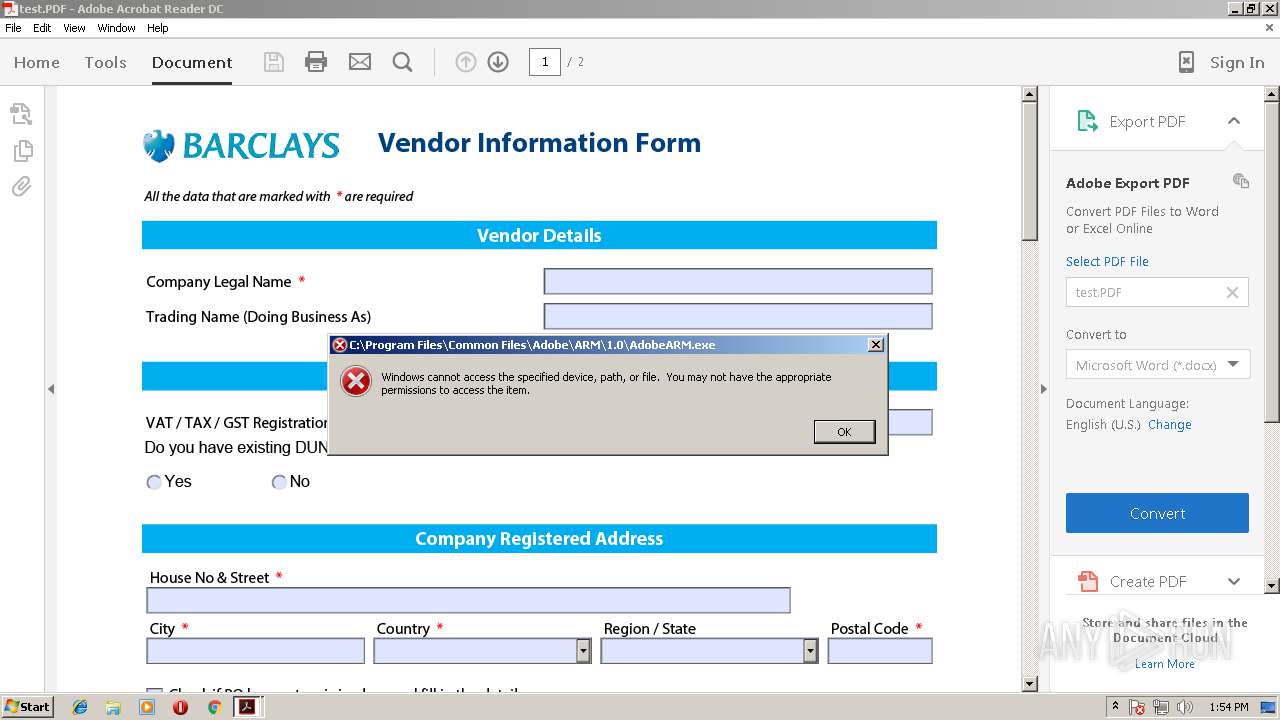
Task: Open the View menu
Action: (74, 28)
